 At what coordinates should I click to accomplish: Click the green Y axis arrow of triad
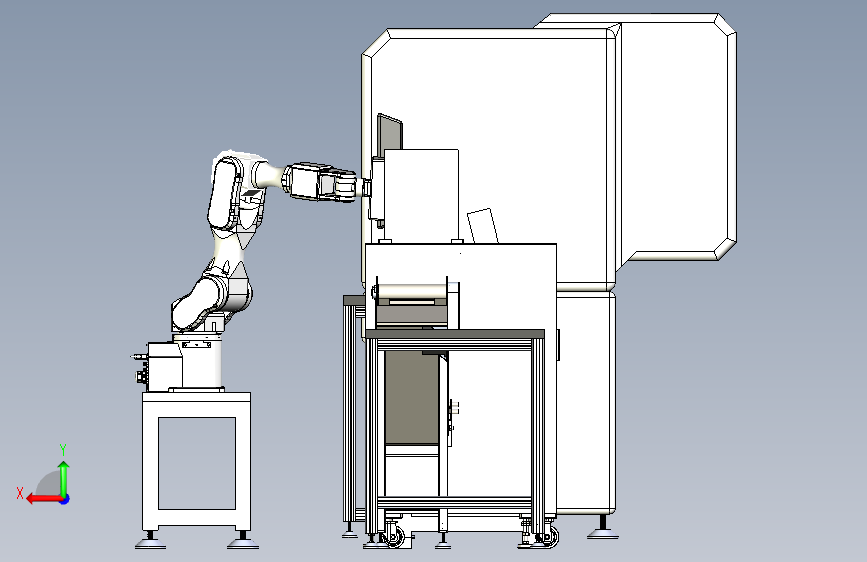(x=64, y=478)
